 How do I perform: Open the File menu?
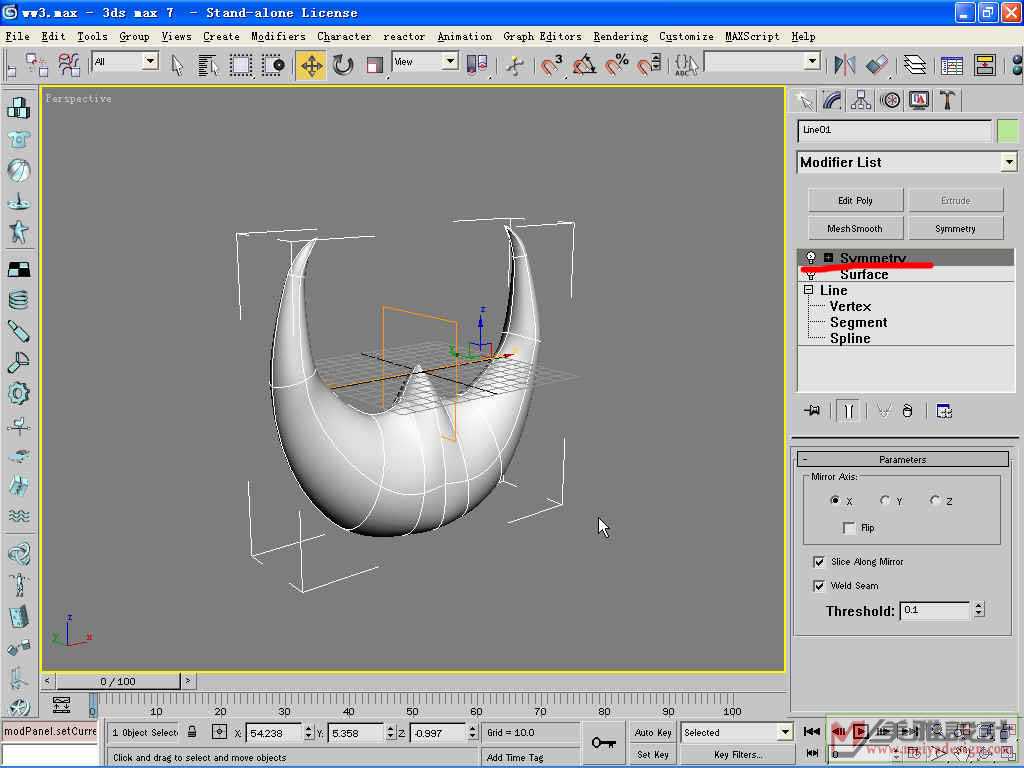click(18, 37)
